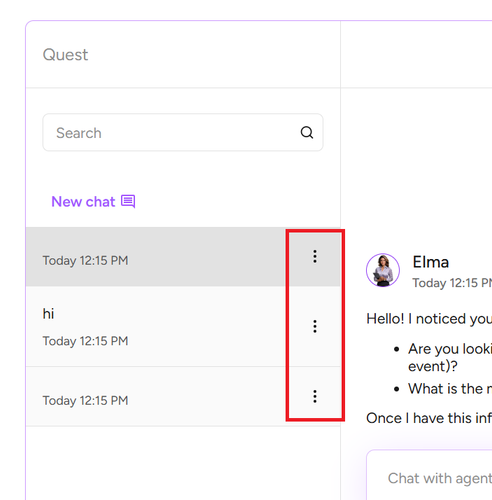The image size is (492, 500).
Task: Open the last untitled chat in list
Action: [x=156, y=396]
